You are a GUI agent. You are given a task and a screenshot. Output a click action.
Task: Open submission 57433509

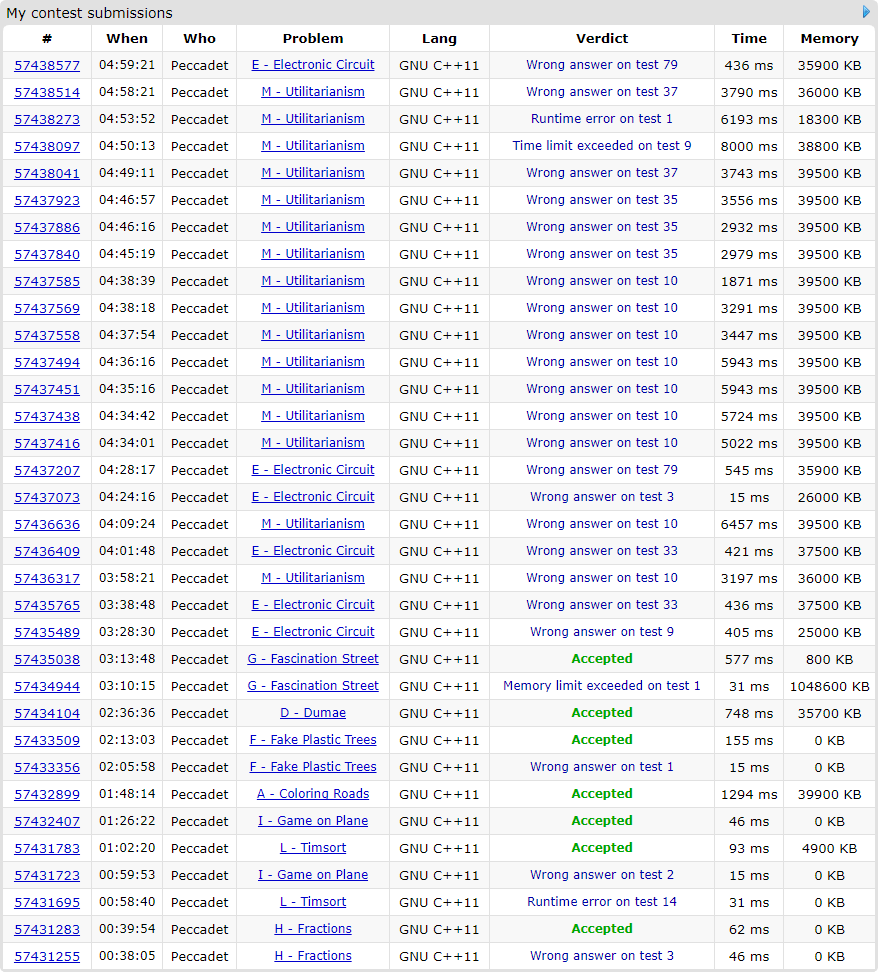pos(47,740)
